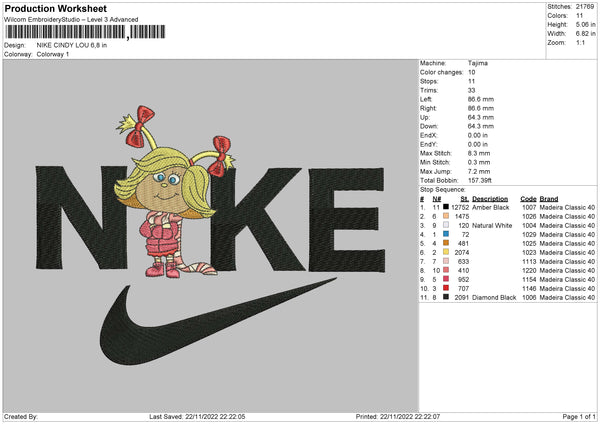Choose the red swatch for code 1146
This screenshot has height=424, width=600.
pos(446,288)
